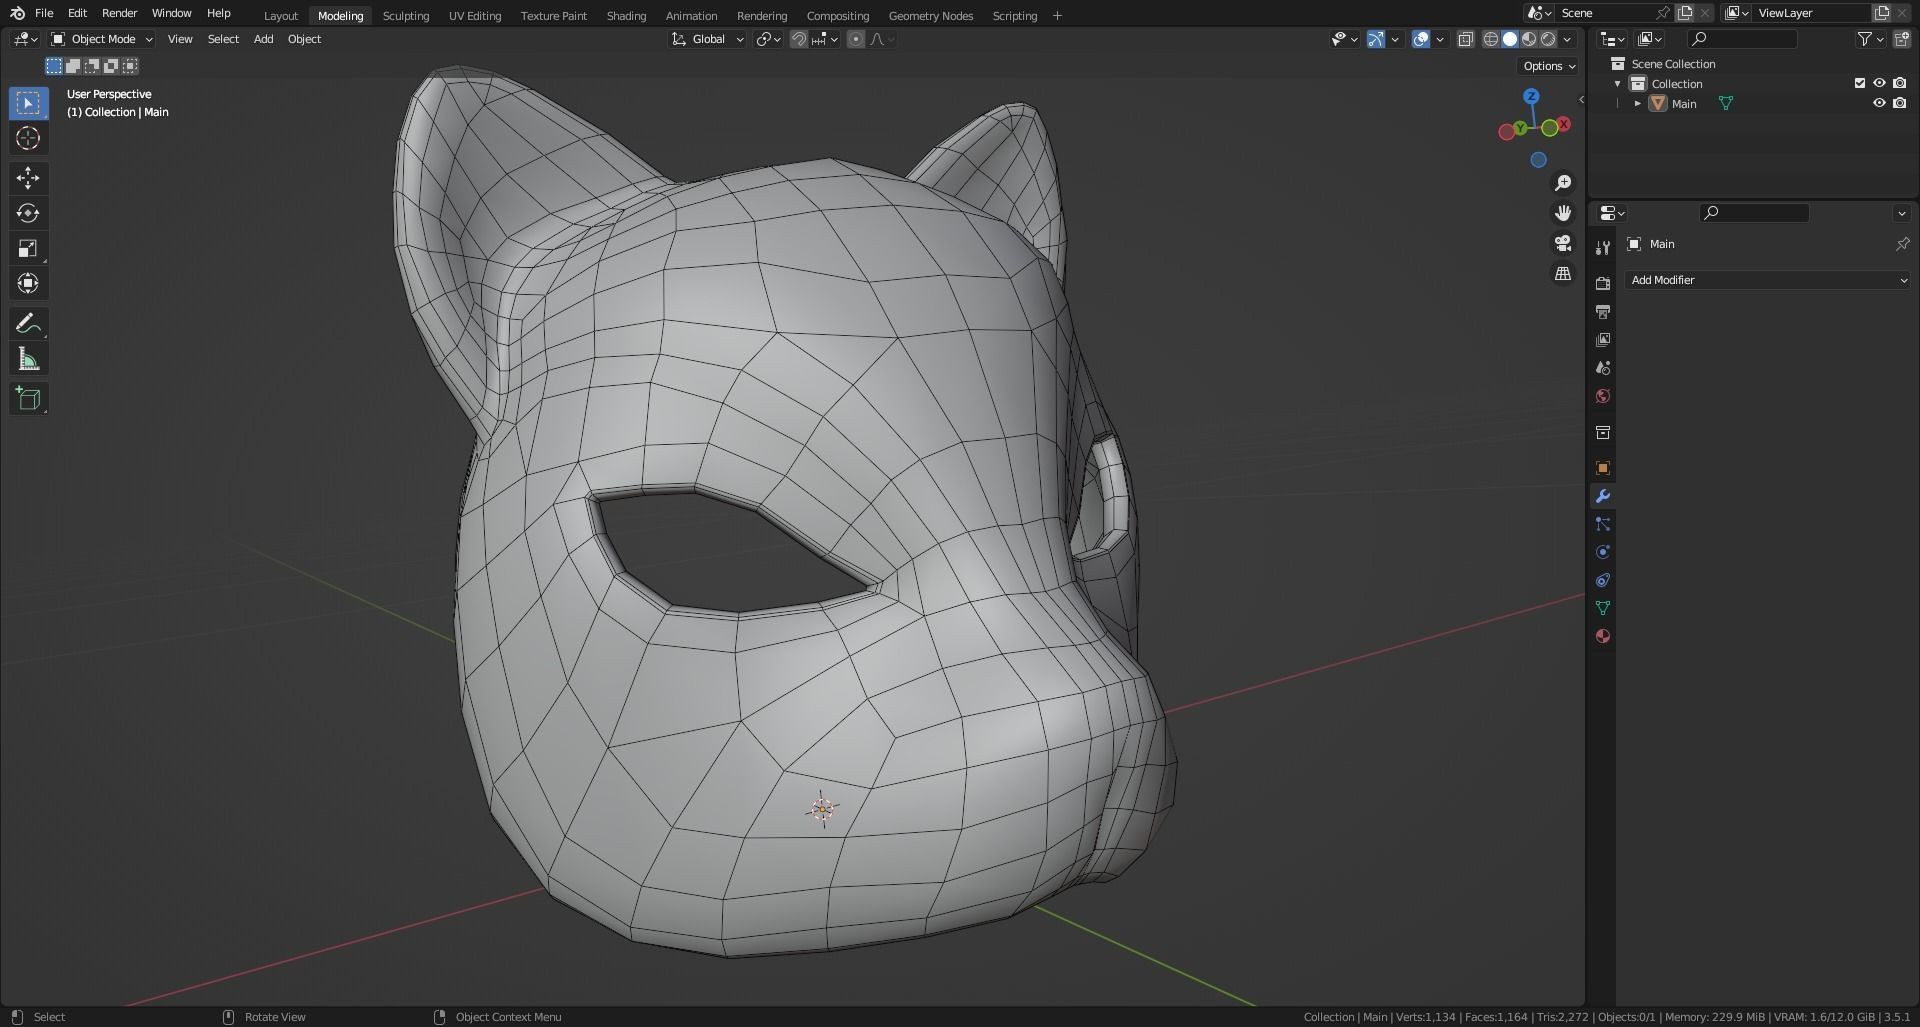Toggle viewport gizmos button
This screenshot has height=1027, width=1920.
[x=1376, y=39]
